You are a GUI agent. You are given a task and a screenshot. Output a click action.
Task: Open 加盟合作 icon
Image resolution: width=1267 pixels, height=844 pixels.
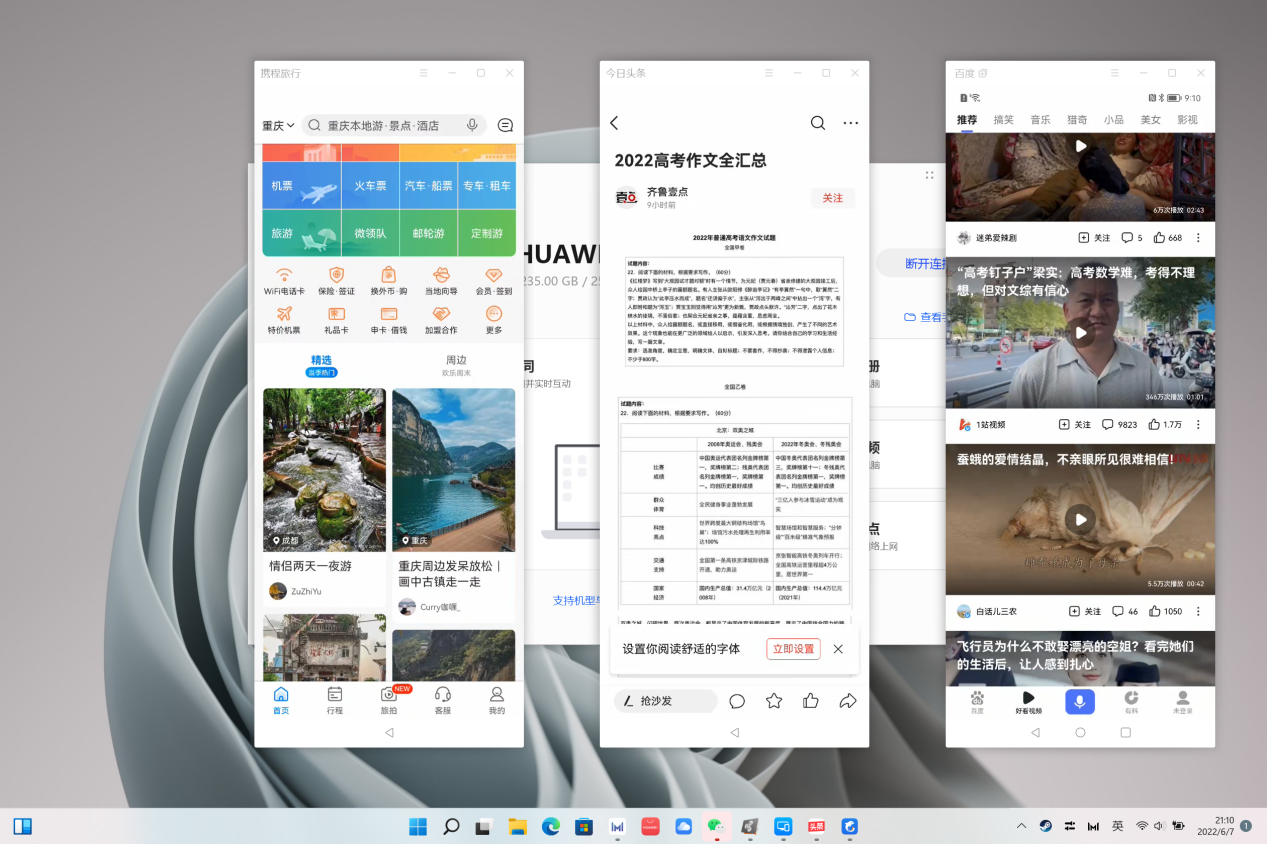[x=441, y=320]
